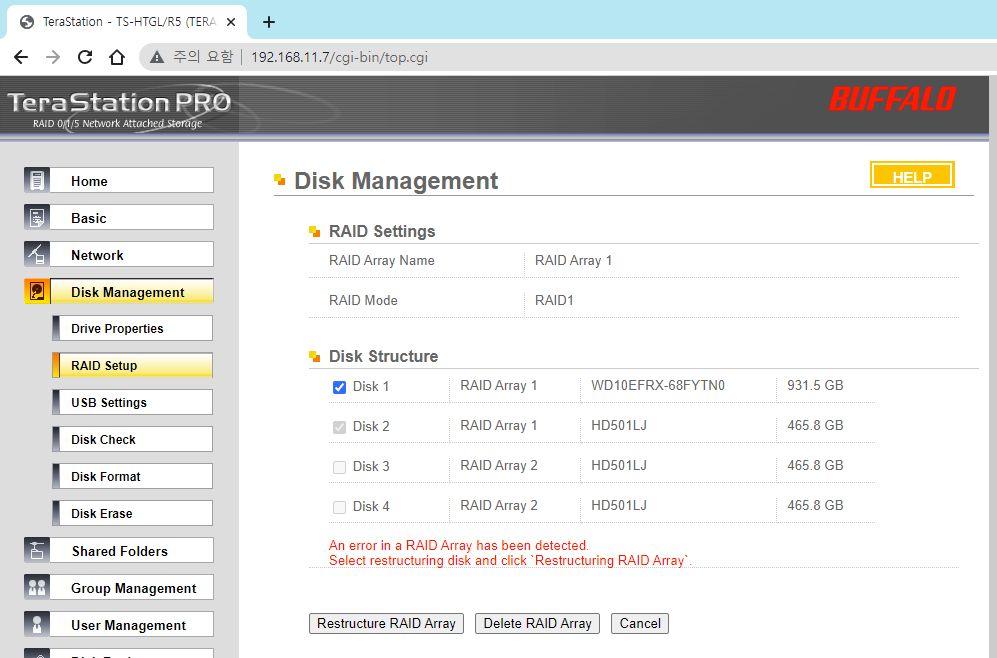Image resolution: width=997 pixels, height=658 pixels.
Task: Go back with browser back arrow
Action: (x=21, y=57)
